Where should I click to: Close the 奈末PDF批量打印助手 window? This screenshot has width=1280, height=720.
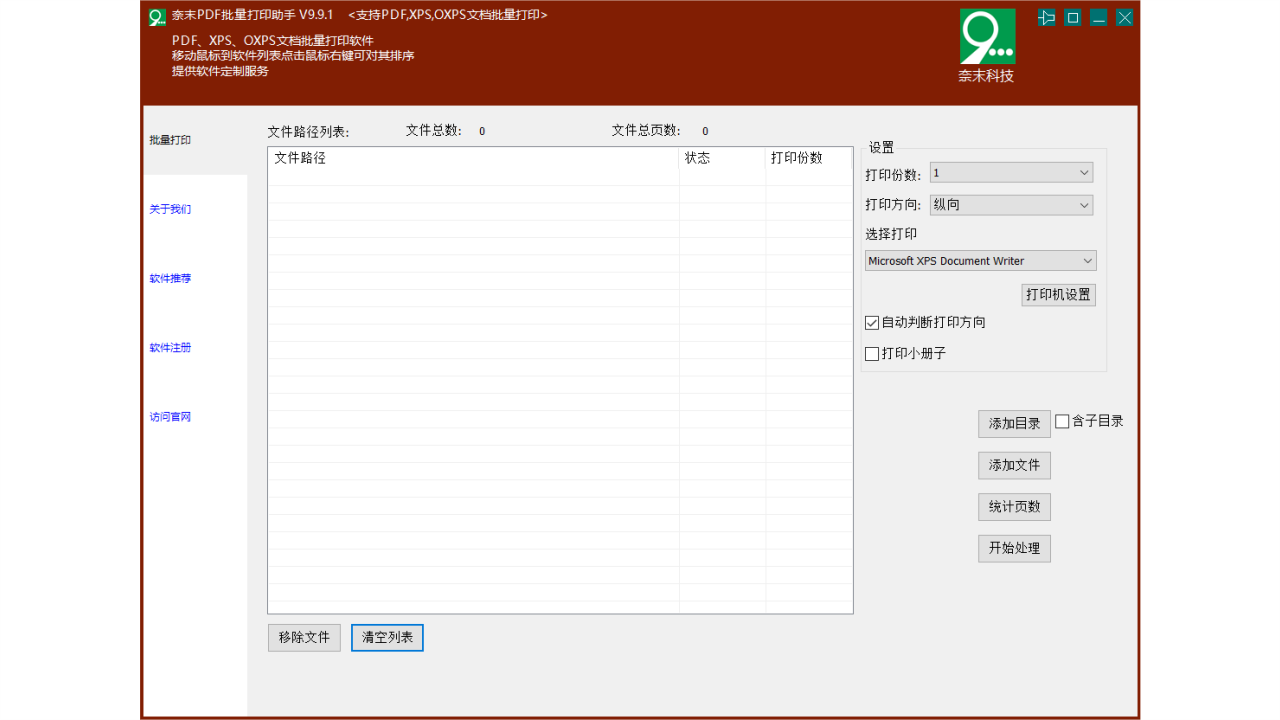pyautogui.click(x=1125, y=17)
